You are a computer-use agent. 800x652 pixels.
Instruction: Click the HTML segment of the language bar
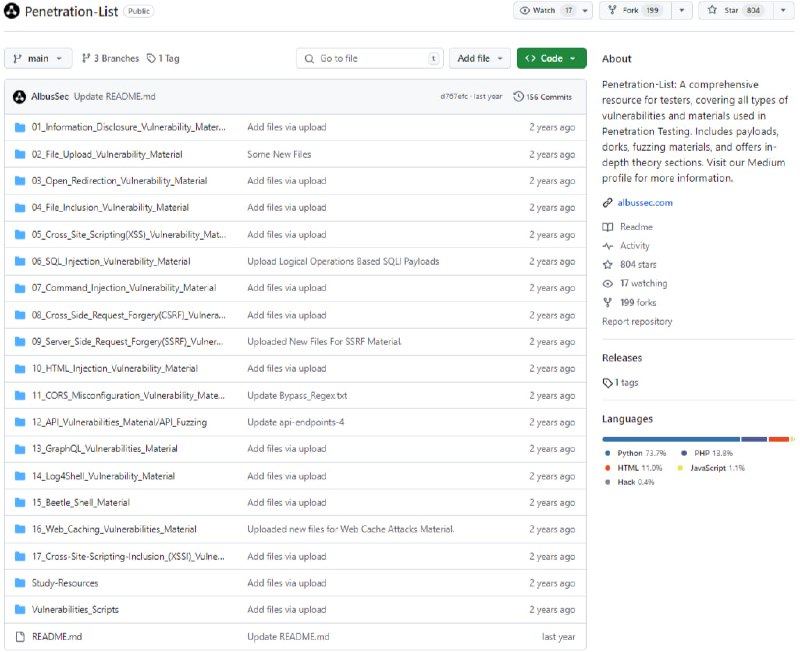(x=779, y=439)
